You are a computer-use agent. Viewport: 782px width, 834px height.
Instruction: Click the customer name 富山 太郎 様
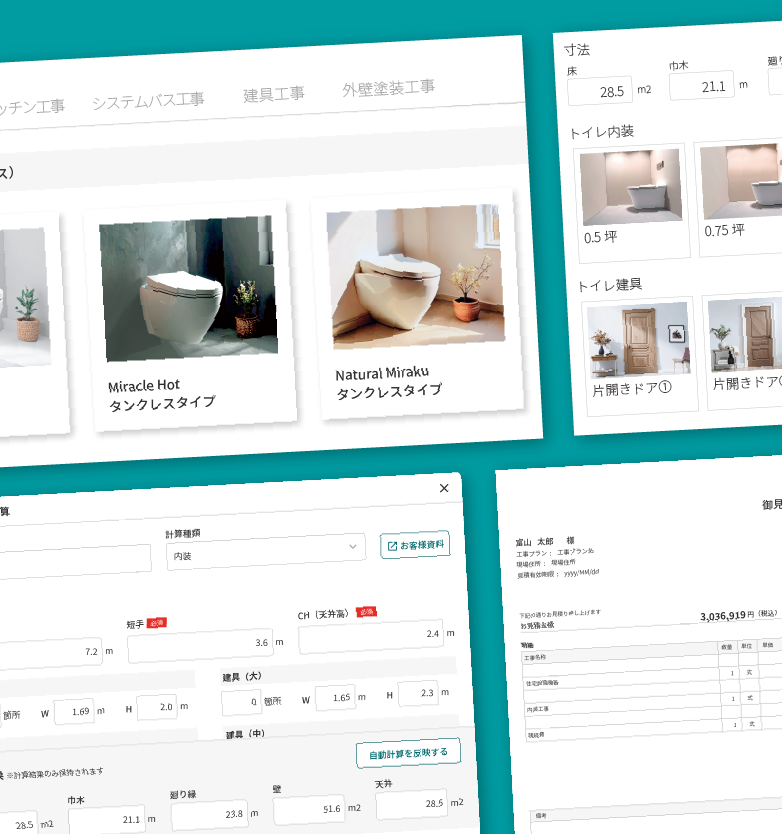tap(545, 541)
